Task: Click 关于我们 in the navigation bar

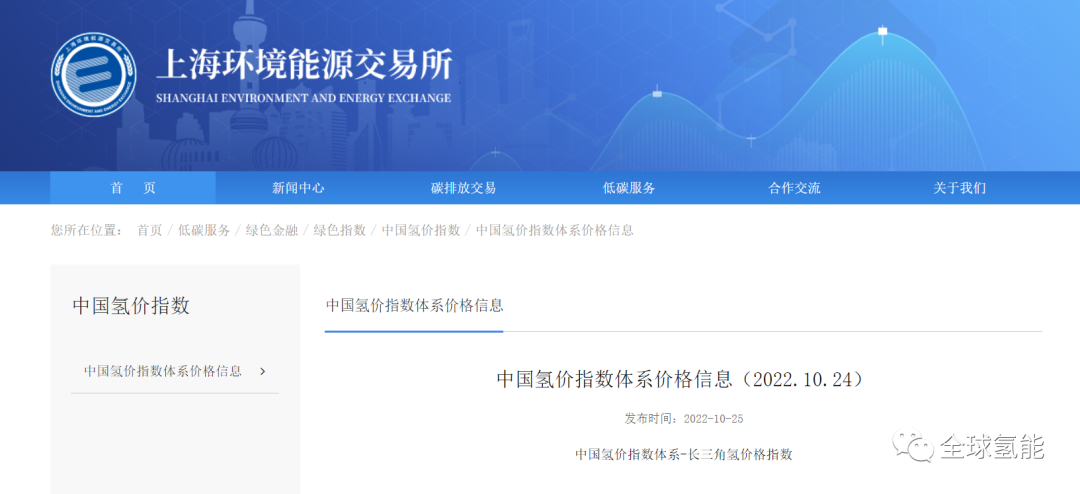Action: tap(959, 188)
